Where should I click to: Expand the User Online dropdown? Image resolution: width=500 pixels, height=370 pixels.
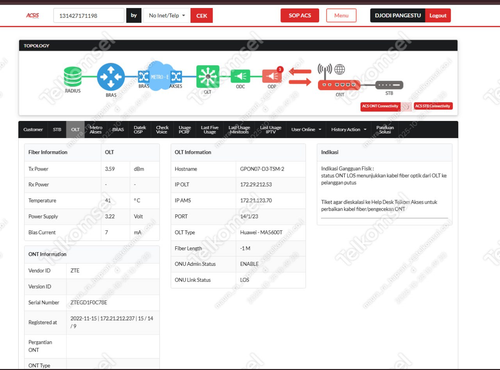click(x=306, y=129)
